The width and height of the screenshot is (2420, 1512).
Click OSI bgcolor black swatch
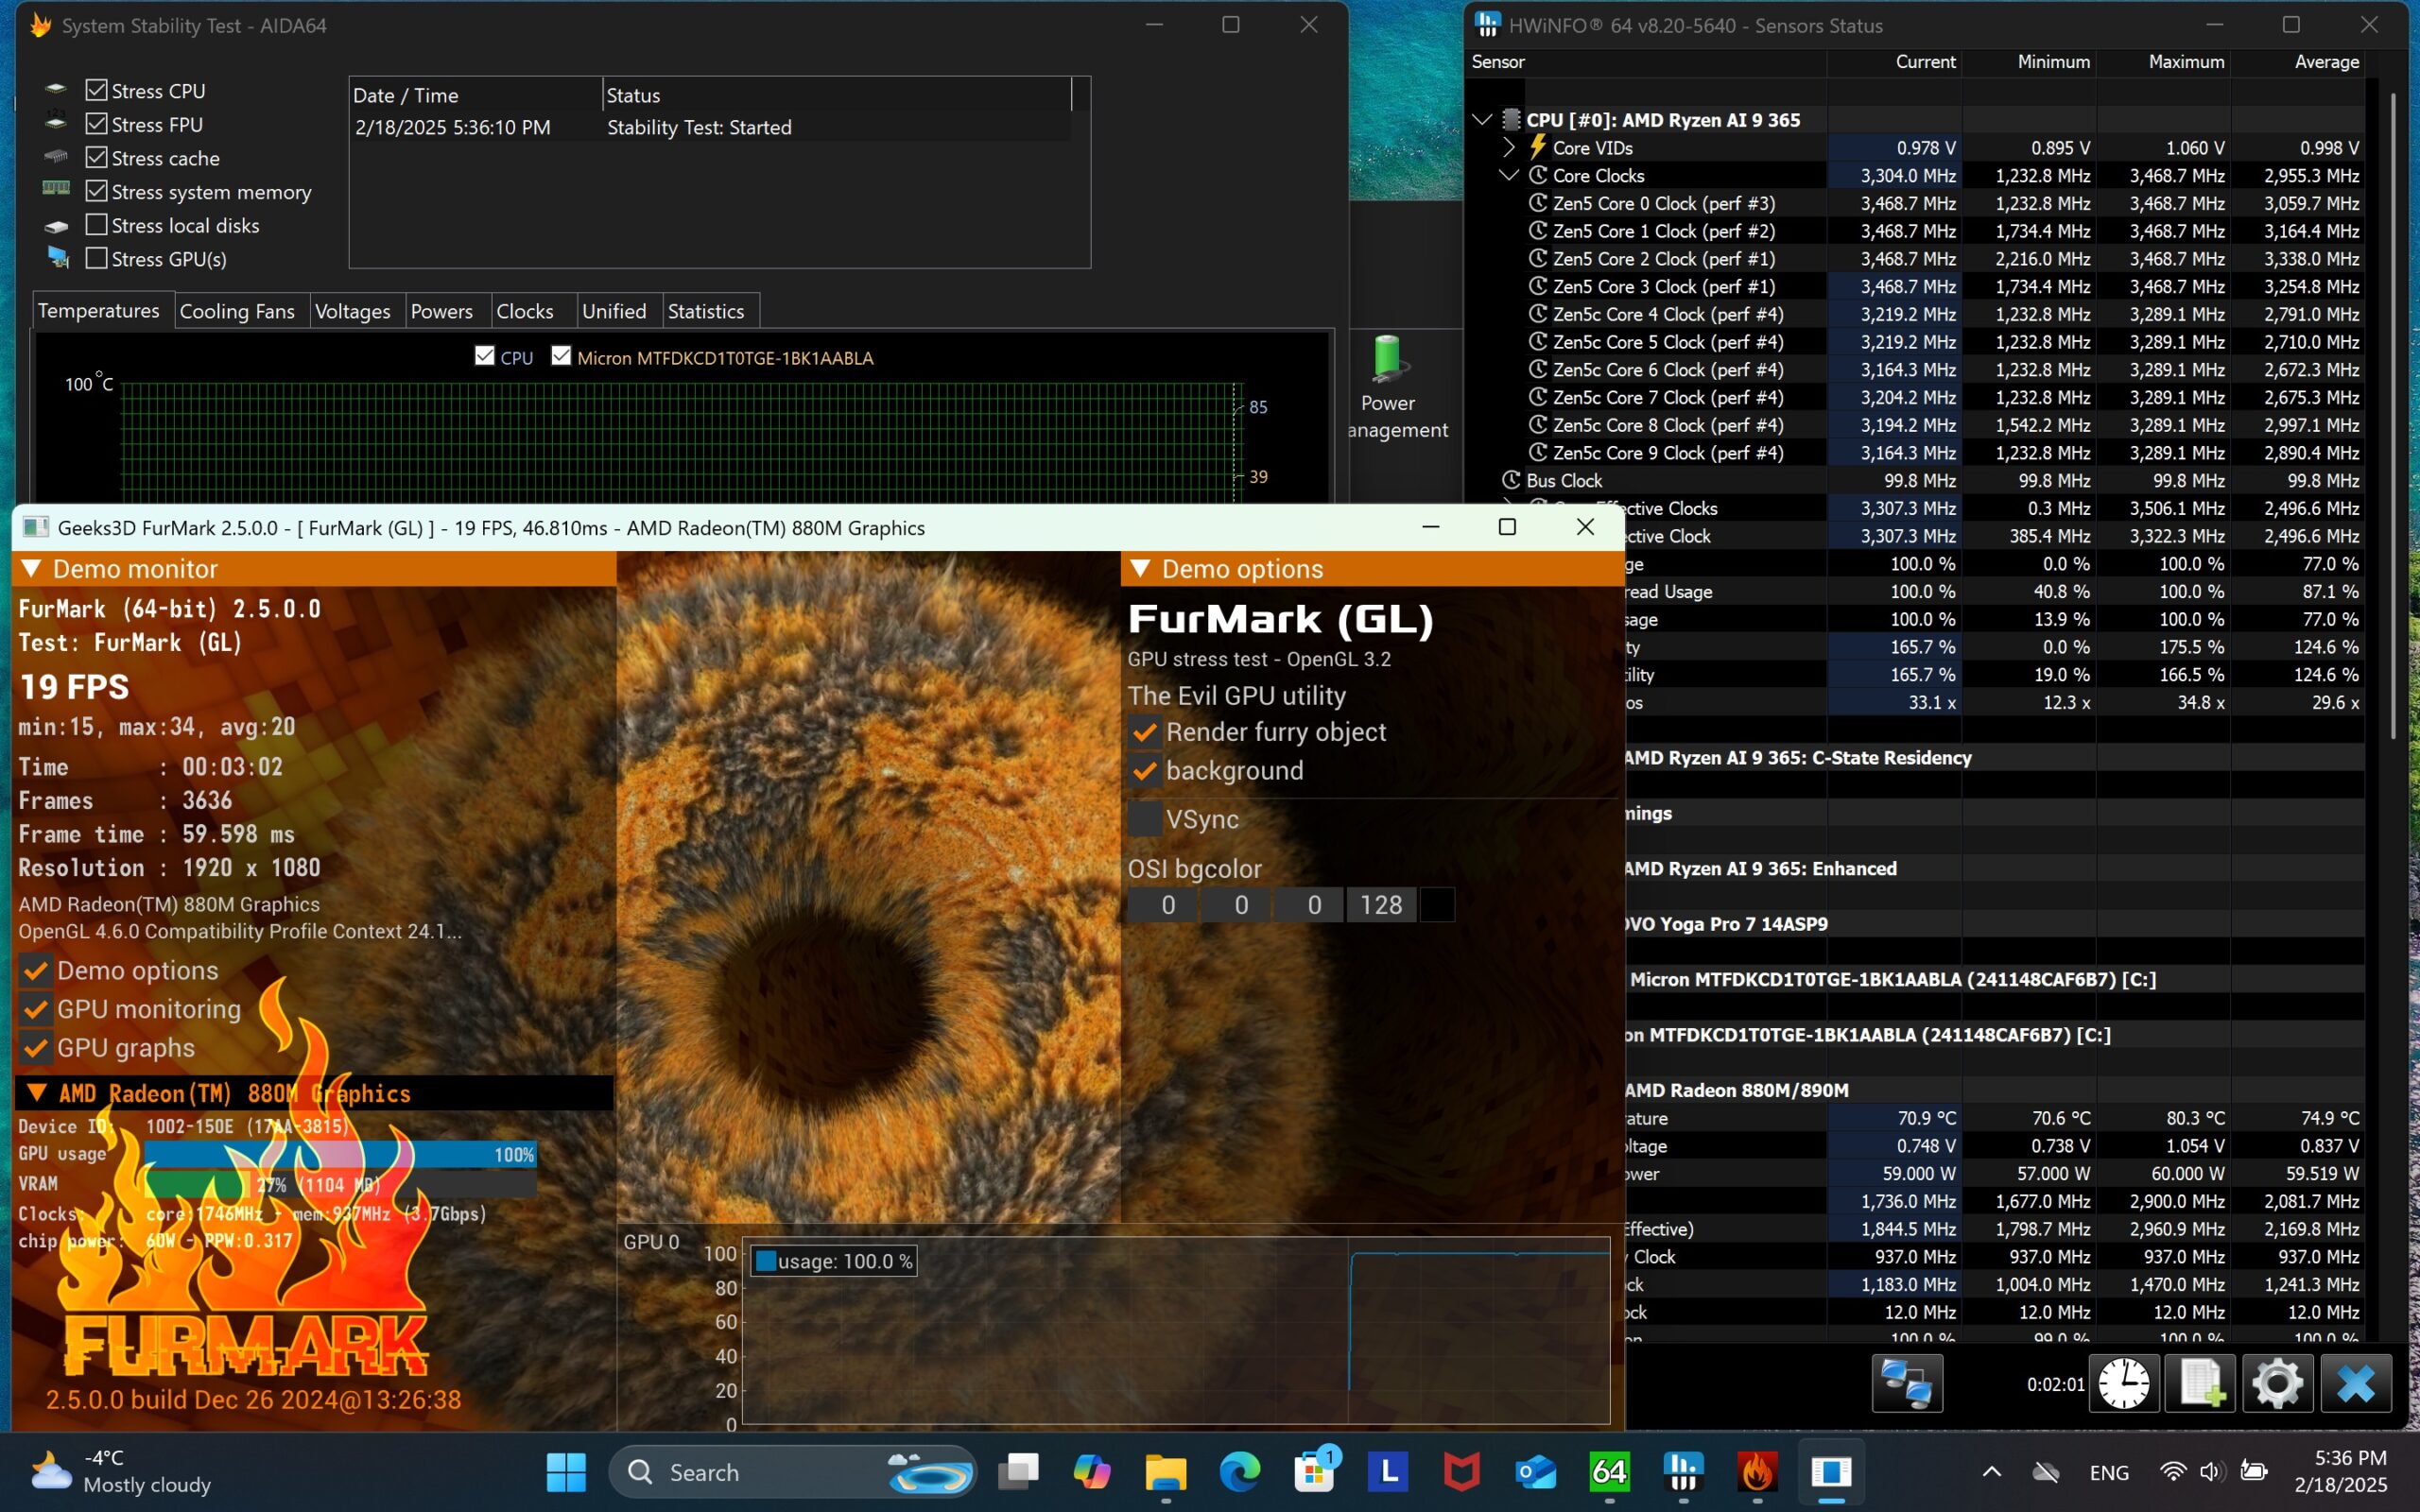point(1437,905)
